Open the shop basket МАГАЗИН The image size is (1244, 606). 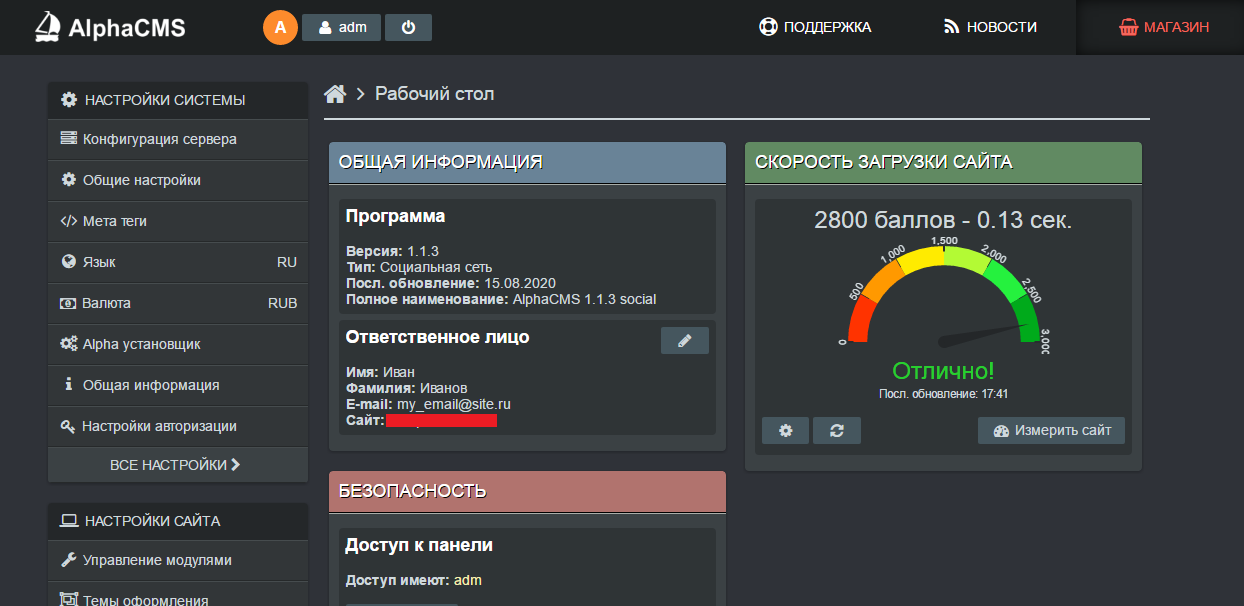(1163, 27)
